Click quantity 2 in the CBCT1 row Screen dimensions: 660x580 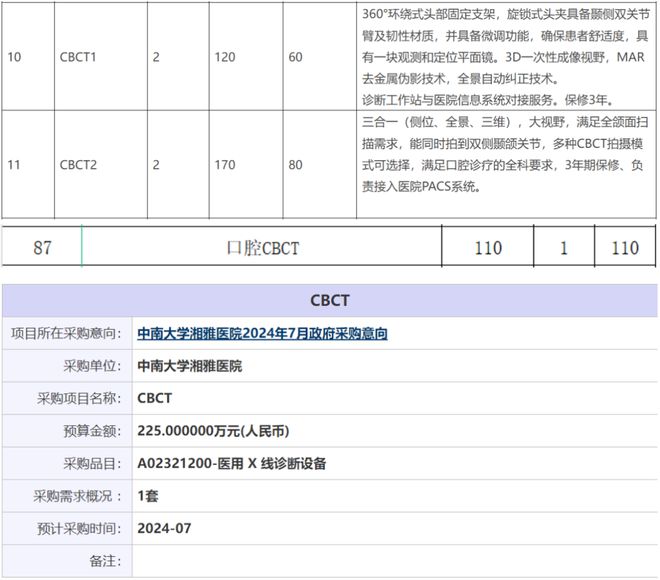click(156, 57)
